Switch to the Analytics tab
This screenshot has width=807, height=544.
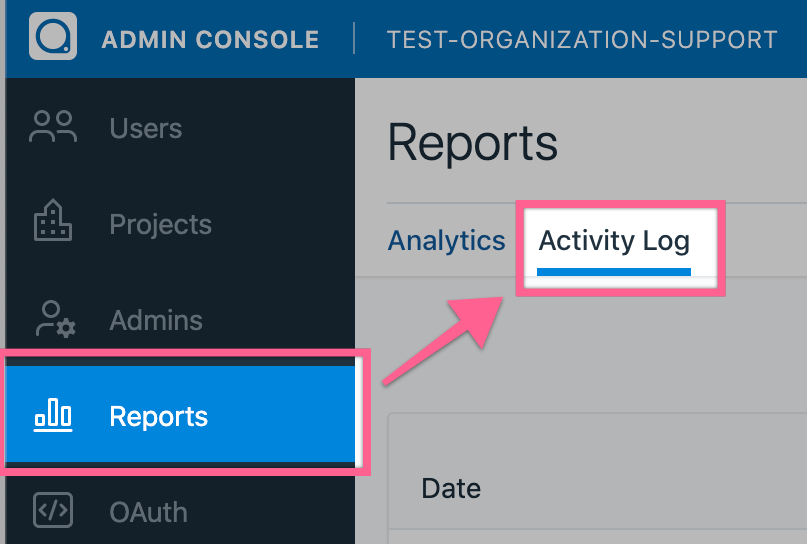[446, 241]
